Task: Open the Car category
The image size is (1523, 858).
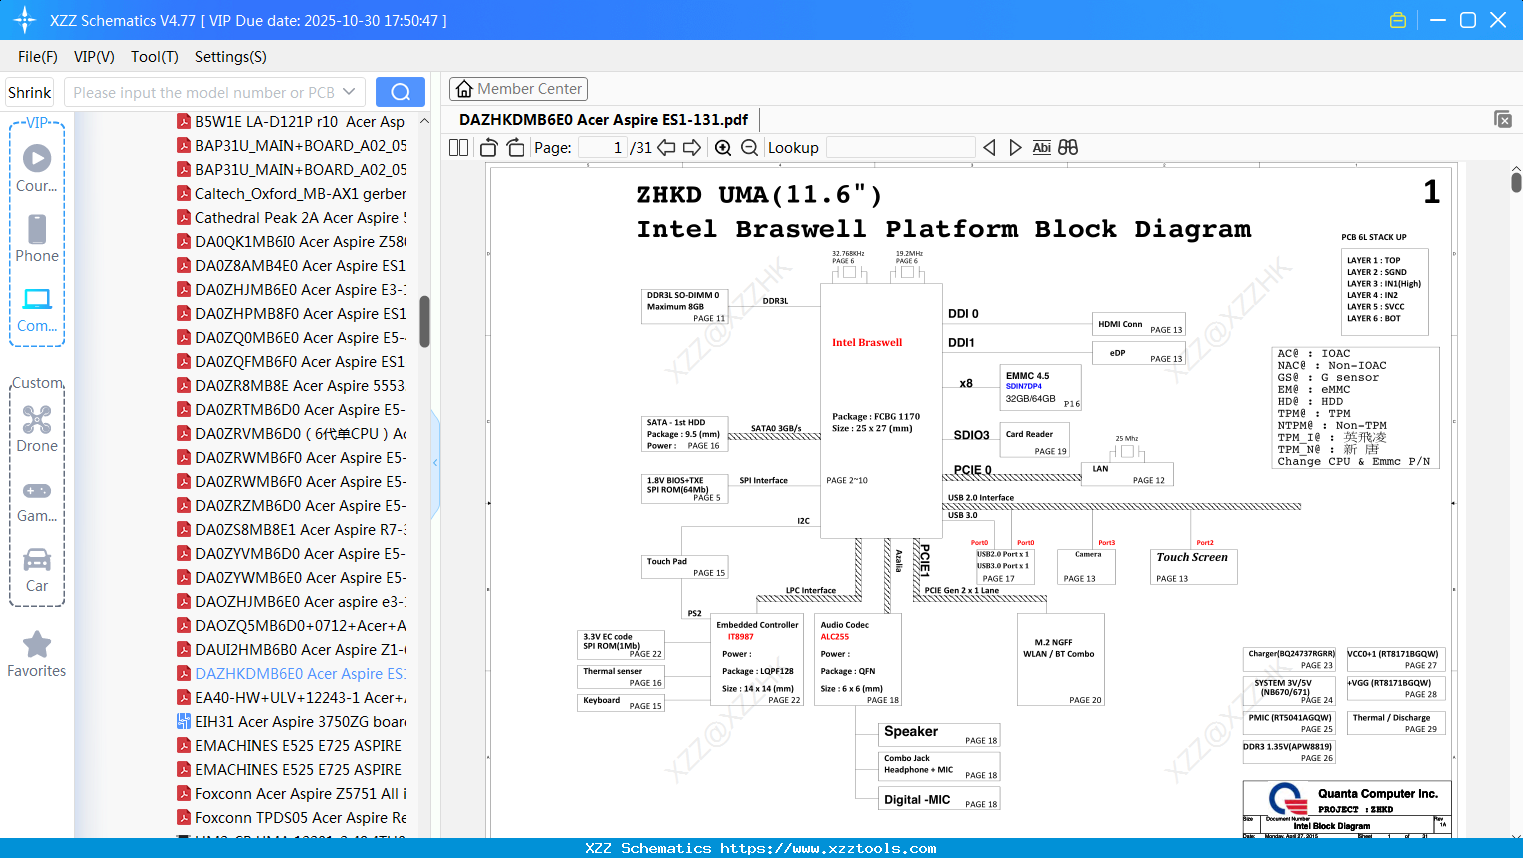Action: [x=37, y=570]
